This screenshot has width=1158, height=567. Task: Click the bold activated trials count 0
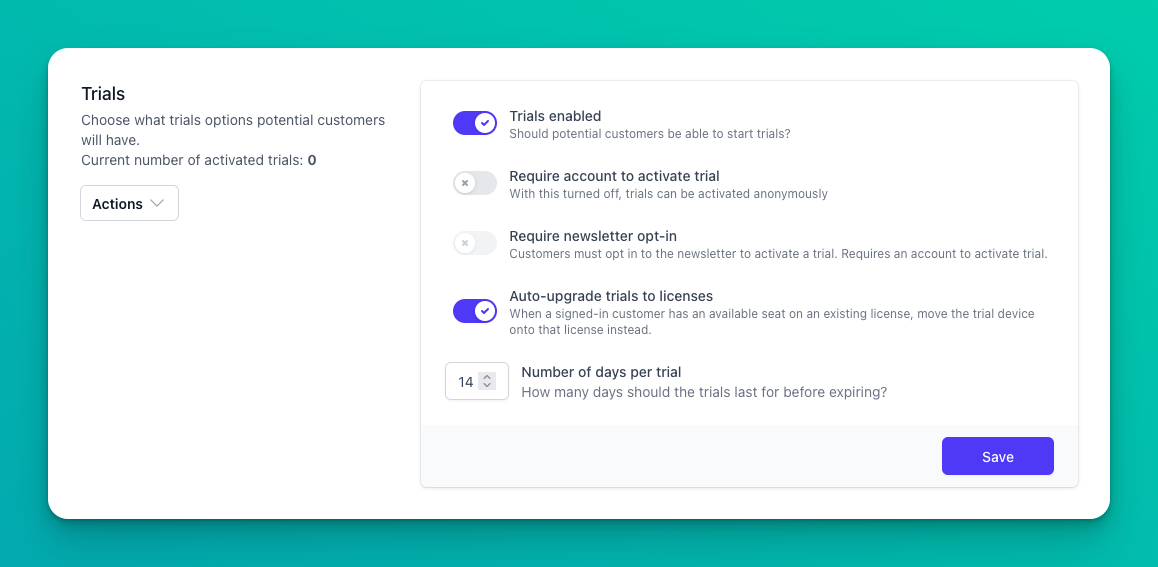coord(312,160)
